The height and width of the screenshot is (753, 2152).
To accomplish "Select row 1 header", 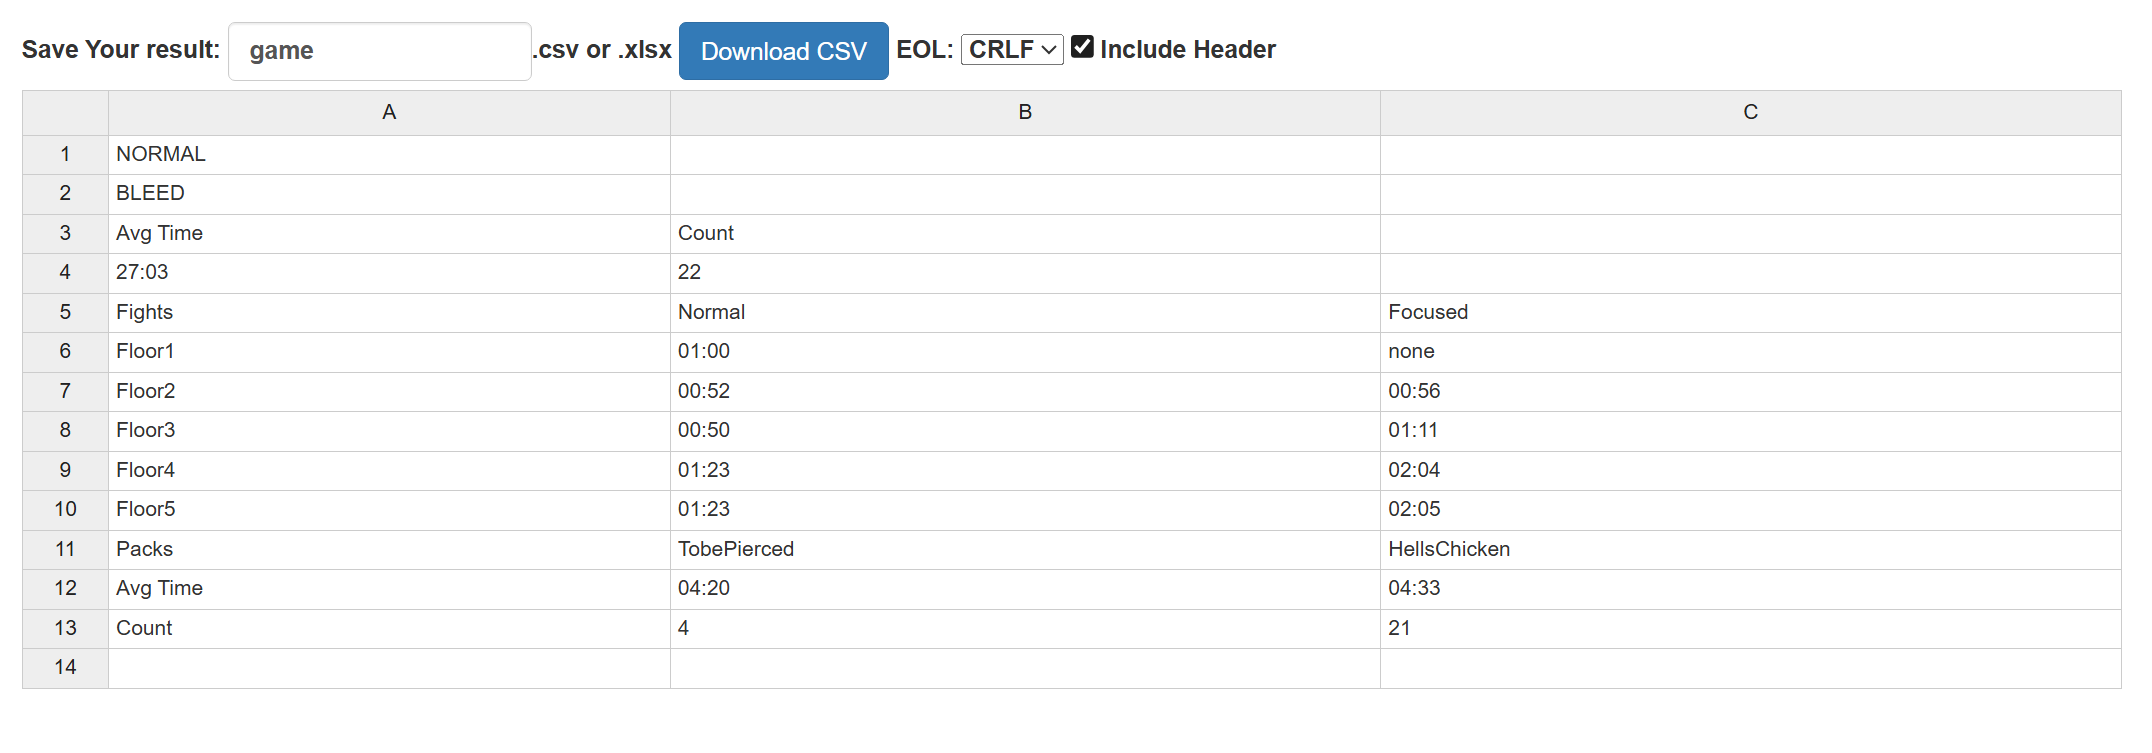I will pos(65,155).
